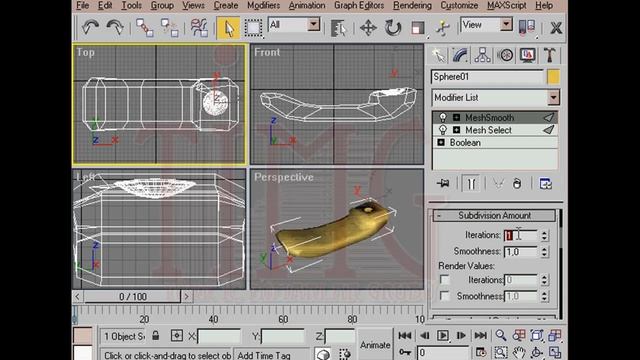Viewport: 640px width, 360px height.
Task: Step to the next frame
Action: coord(461,336)
